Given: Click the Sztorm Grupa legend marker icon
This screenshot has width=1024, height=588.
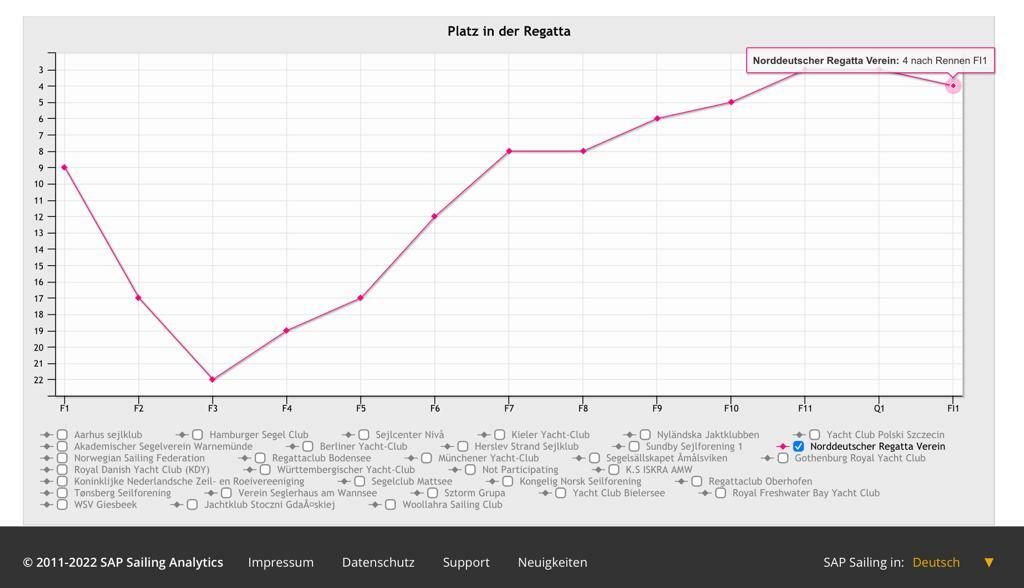Looking at the screenshot, I should click(x=417, y=493).
